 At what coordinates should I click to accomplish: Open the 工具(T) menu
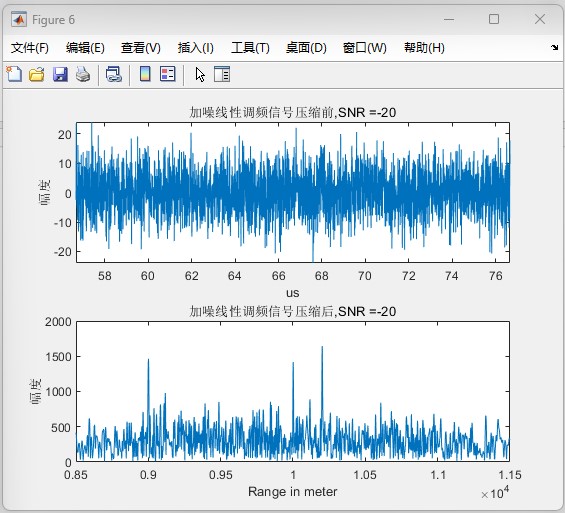coord(250,48)
